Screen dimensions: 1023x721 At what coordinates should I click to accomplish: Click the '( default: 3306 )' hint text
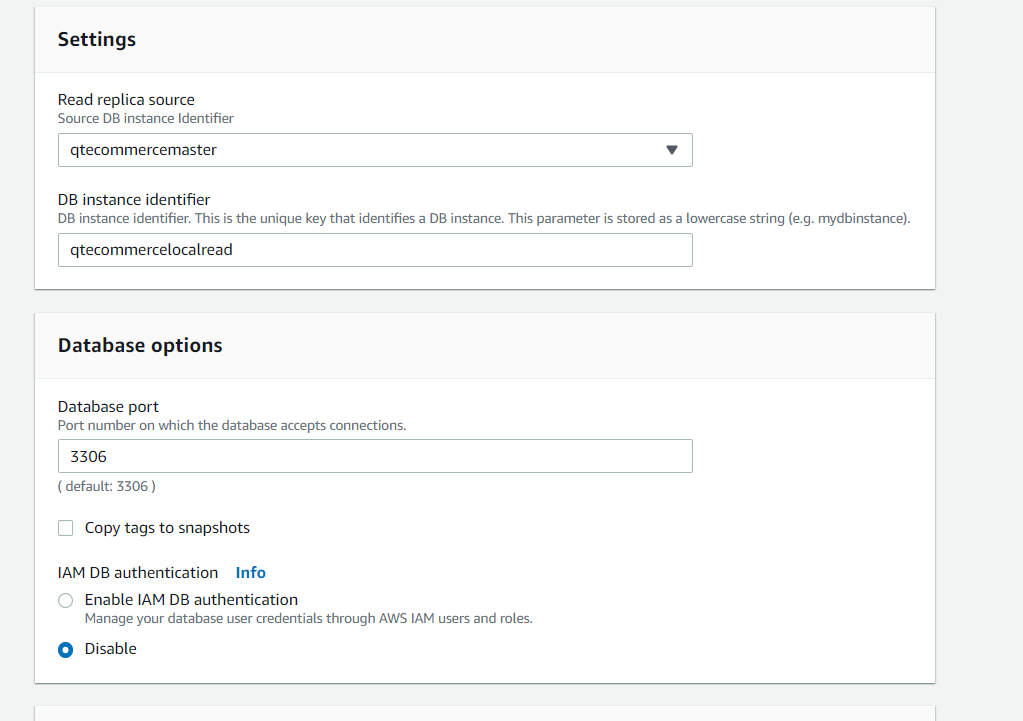click(x=107, y=486)
